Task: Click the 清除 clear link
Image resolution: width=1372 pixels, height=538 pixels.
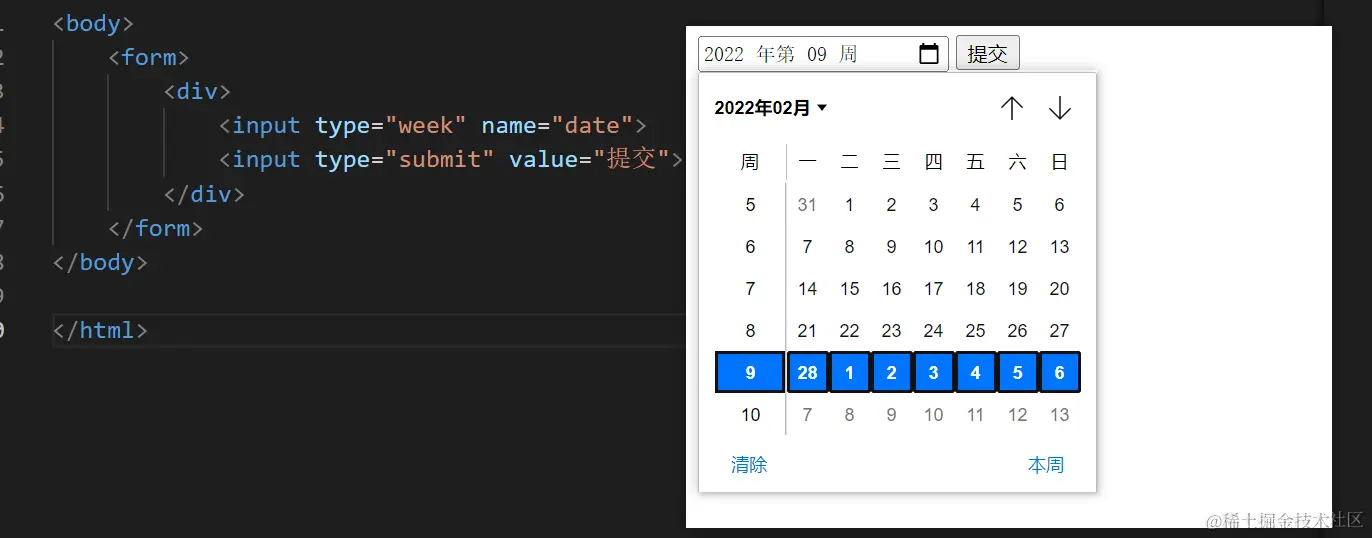Action: [749, 465]
